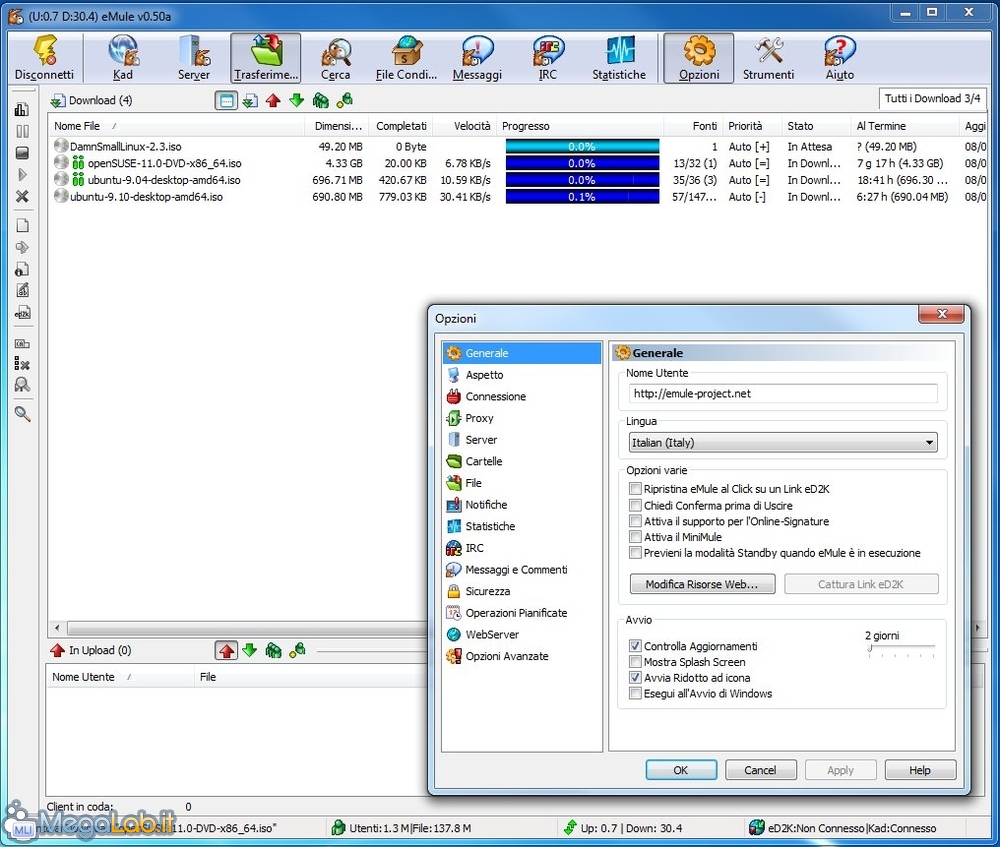Click the Disconnetti toolbar icon
The image size is (1000, 847).
point(45,58)
